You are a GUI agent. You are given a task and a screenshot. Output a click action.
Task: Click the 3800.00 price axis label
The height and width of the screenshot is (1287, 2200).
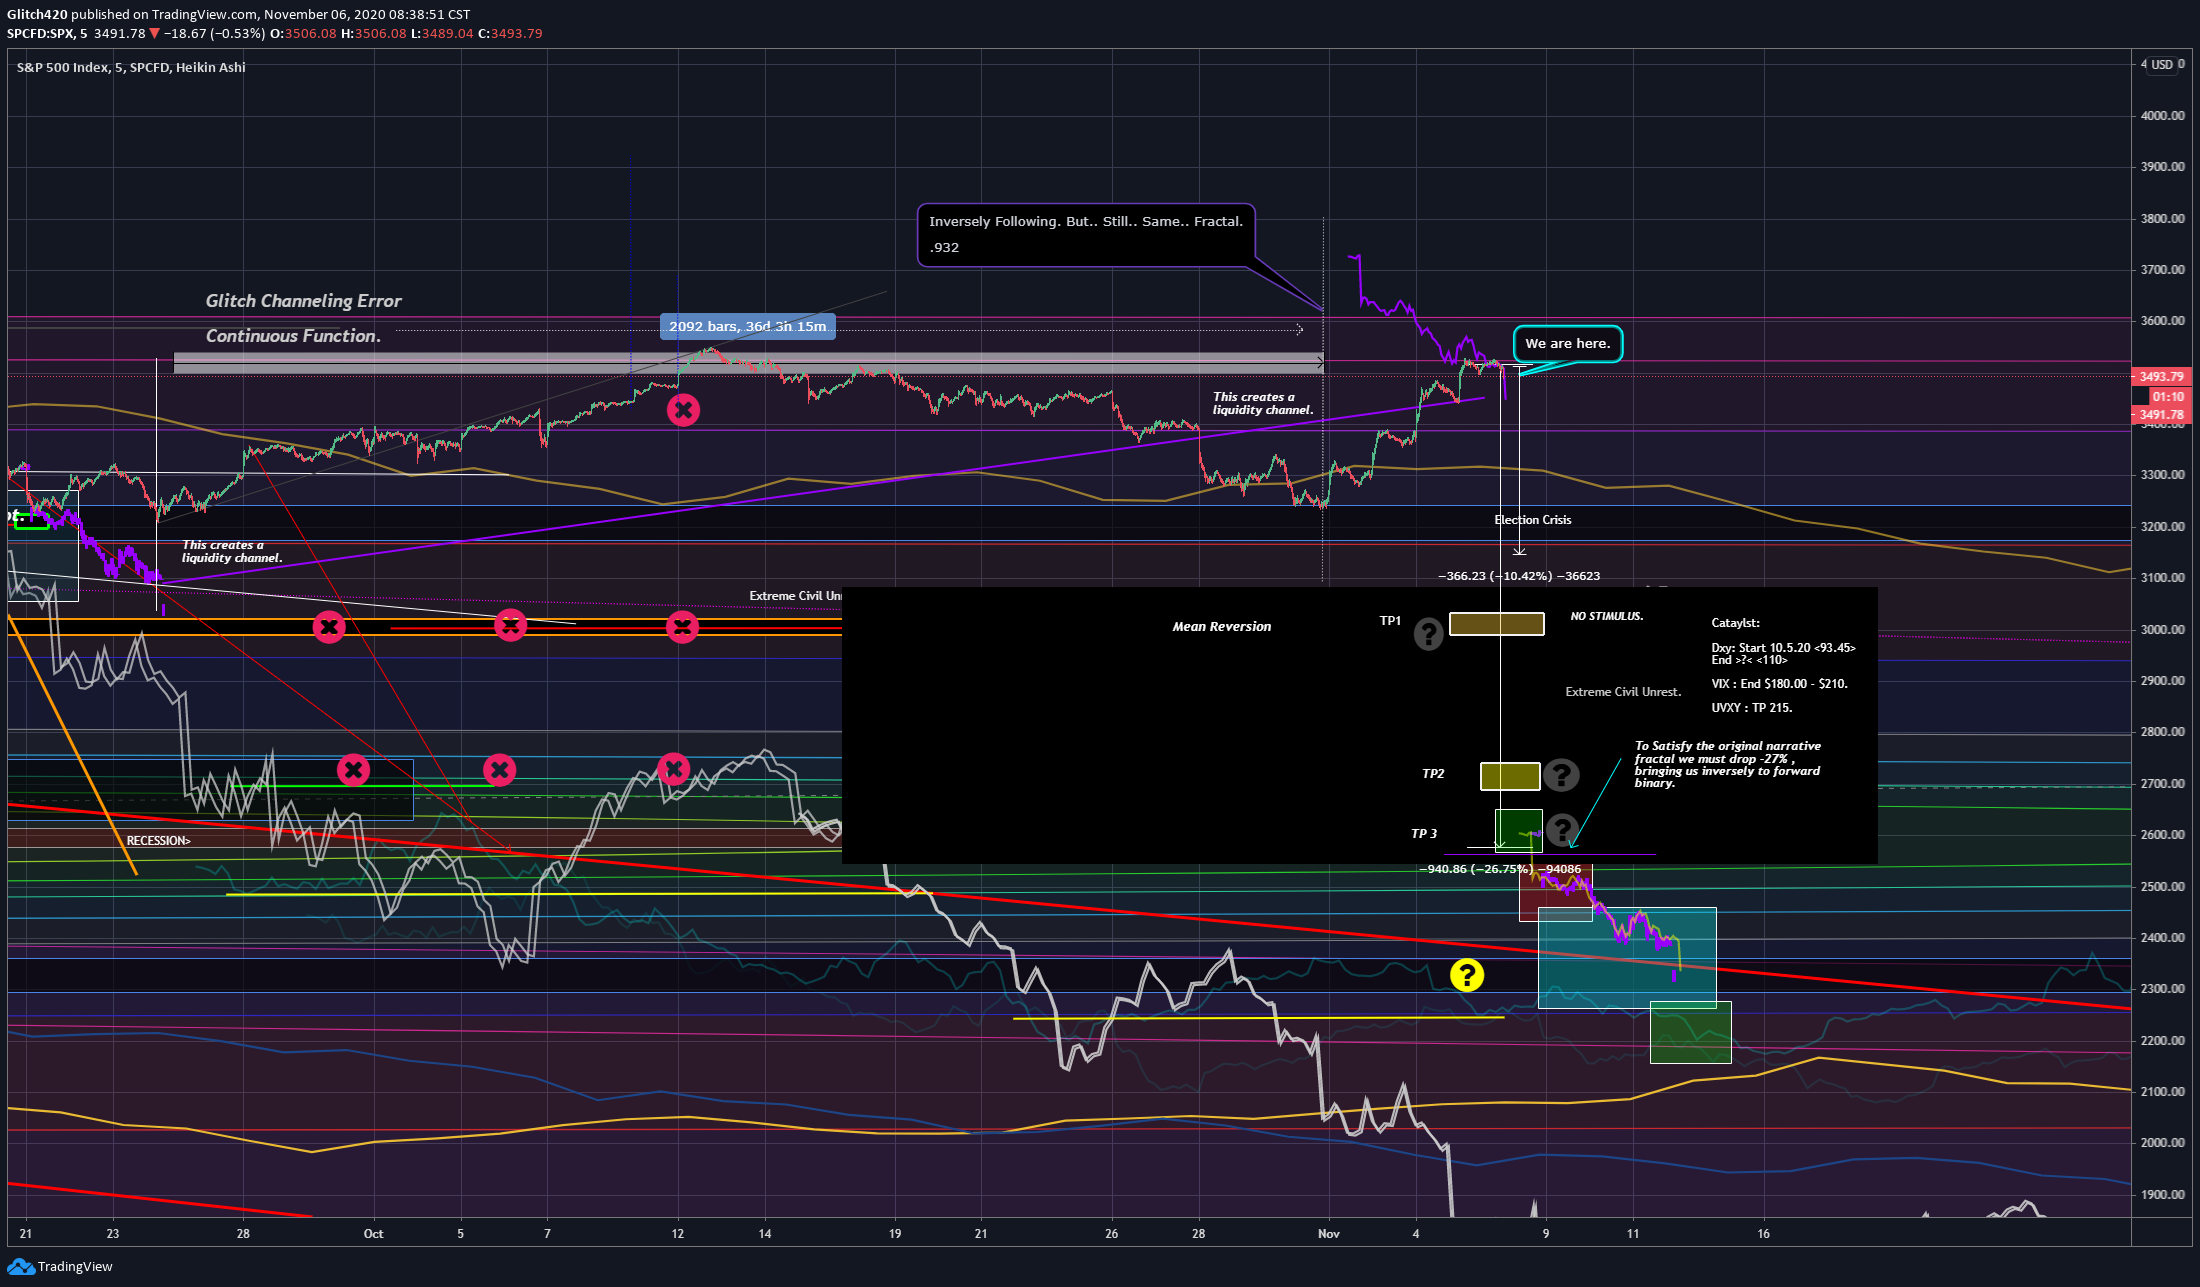pos(2163,219)
